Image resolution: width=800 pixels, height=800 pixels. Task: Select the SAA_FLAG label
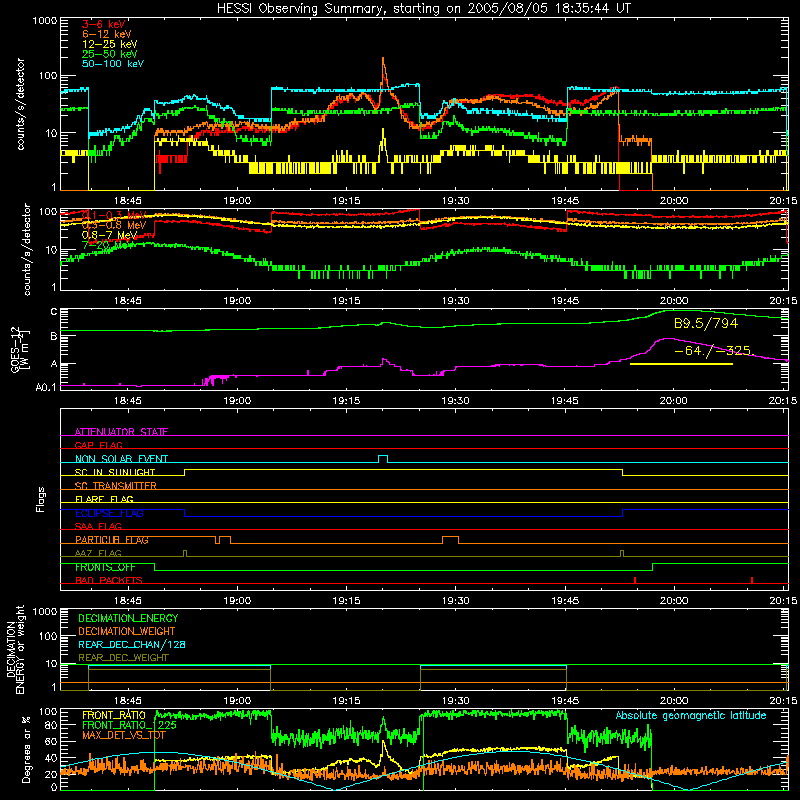click(98, 526)
